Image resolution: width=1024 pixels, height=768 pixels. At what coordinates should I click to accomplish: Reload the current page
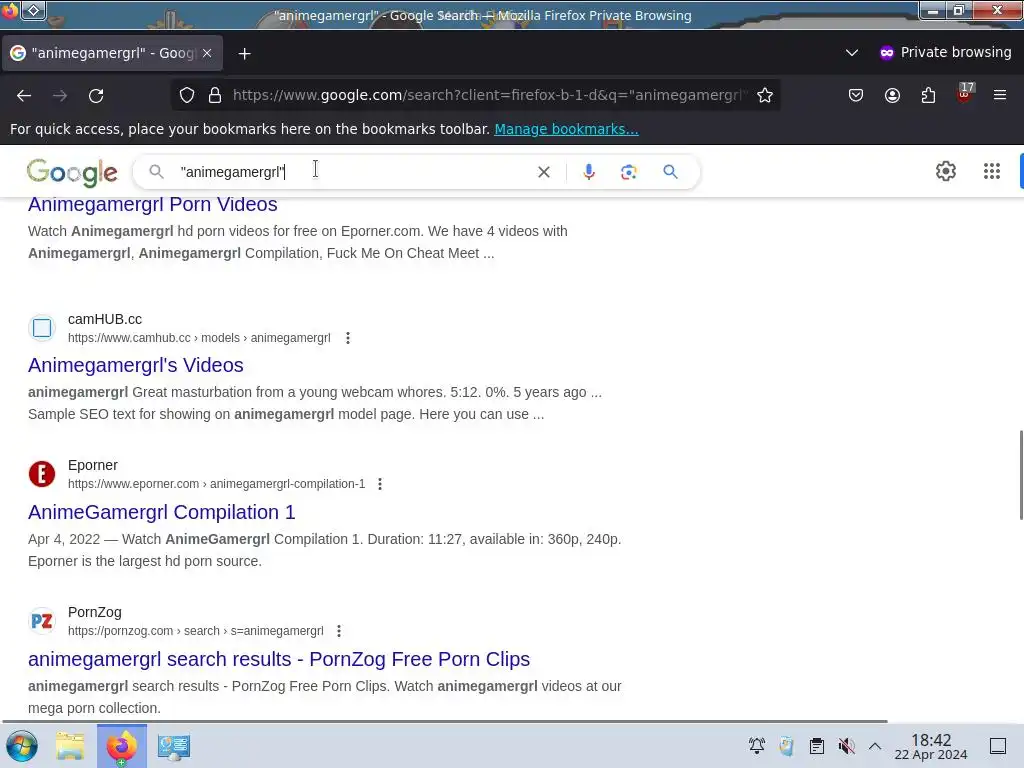96,95
